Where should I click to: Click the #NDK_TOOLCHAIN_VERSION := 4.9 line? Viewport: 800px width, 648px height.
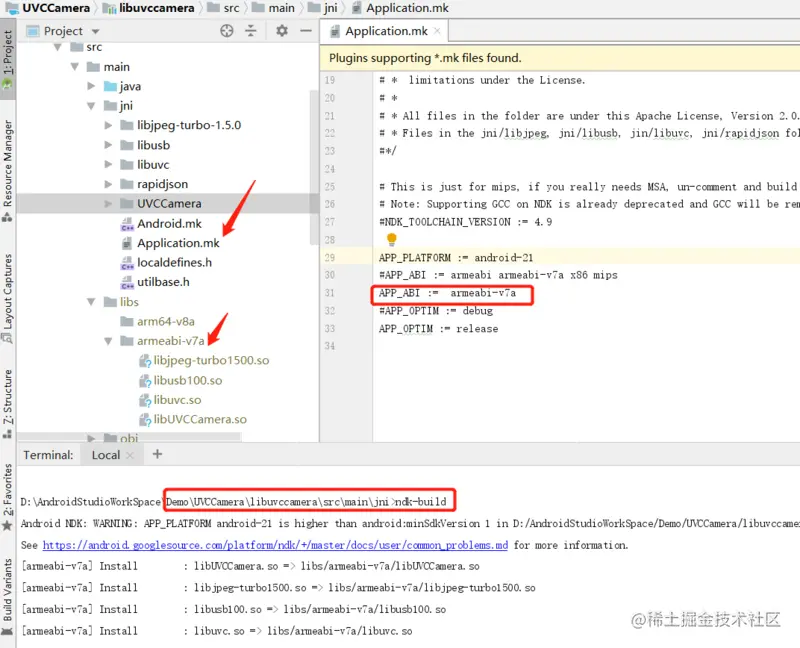click(x=465, y=222)
